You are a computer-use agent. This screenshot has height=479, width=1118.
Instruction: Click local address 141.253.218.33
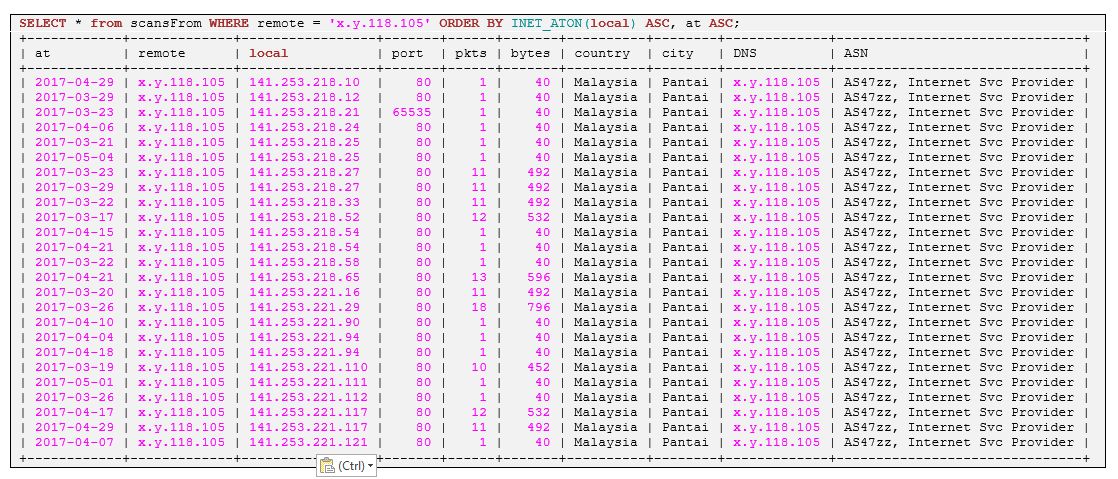tap(304, 202)
